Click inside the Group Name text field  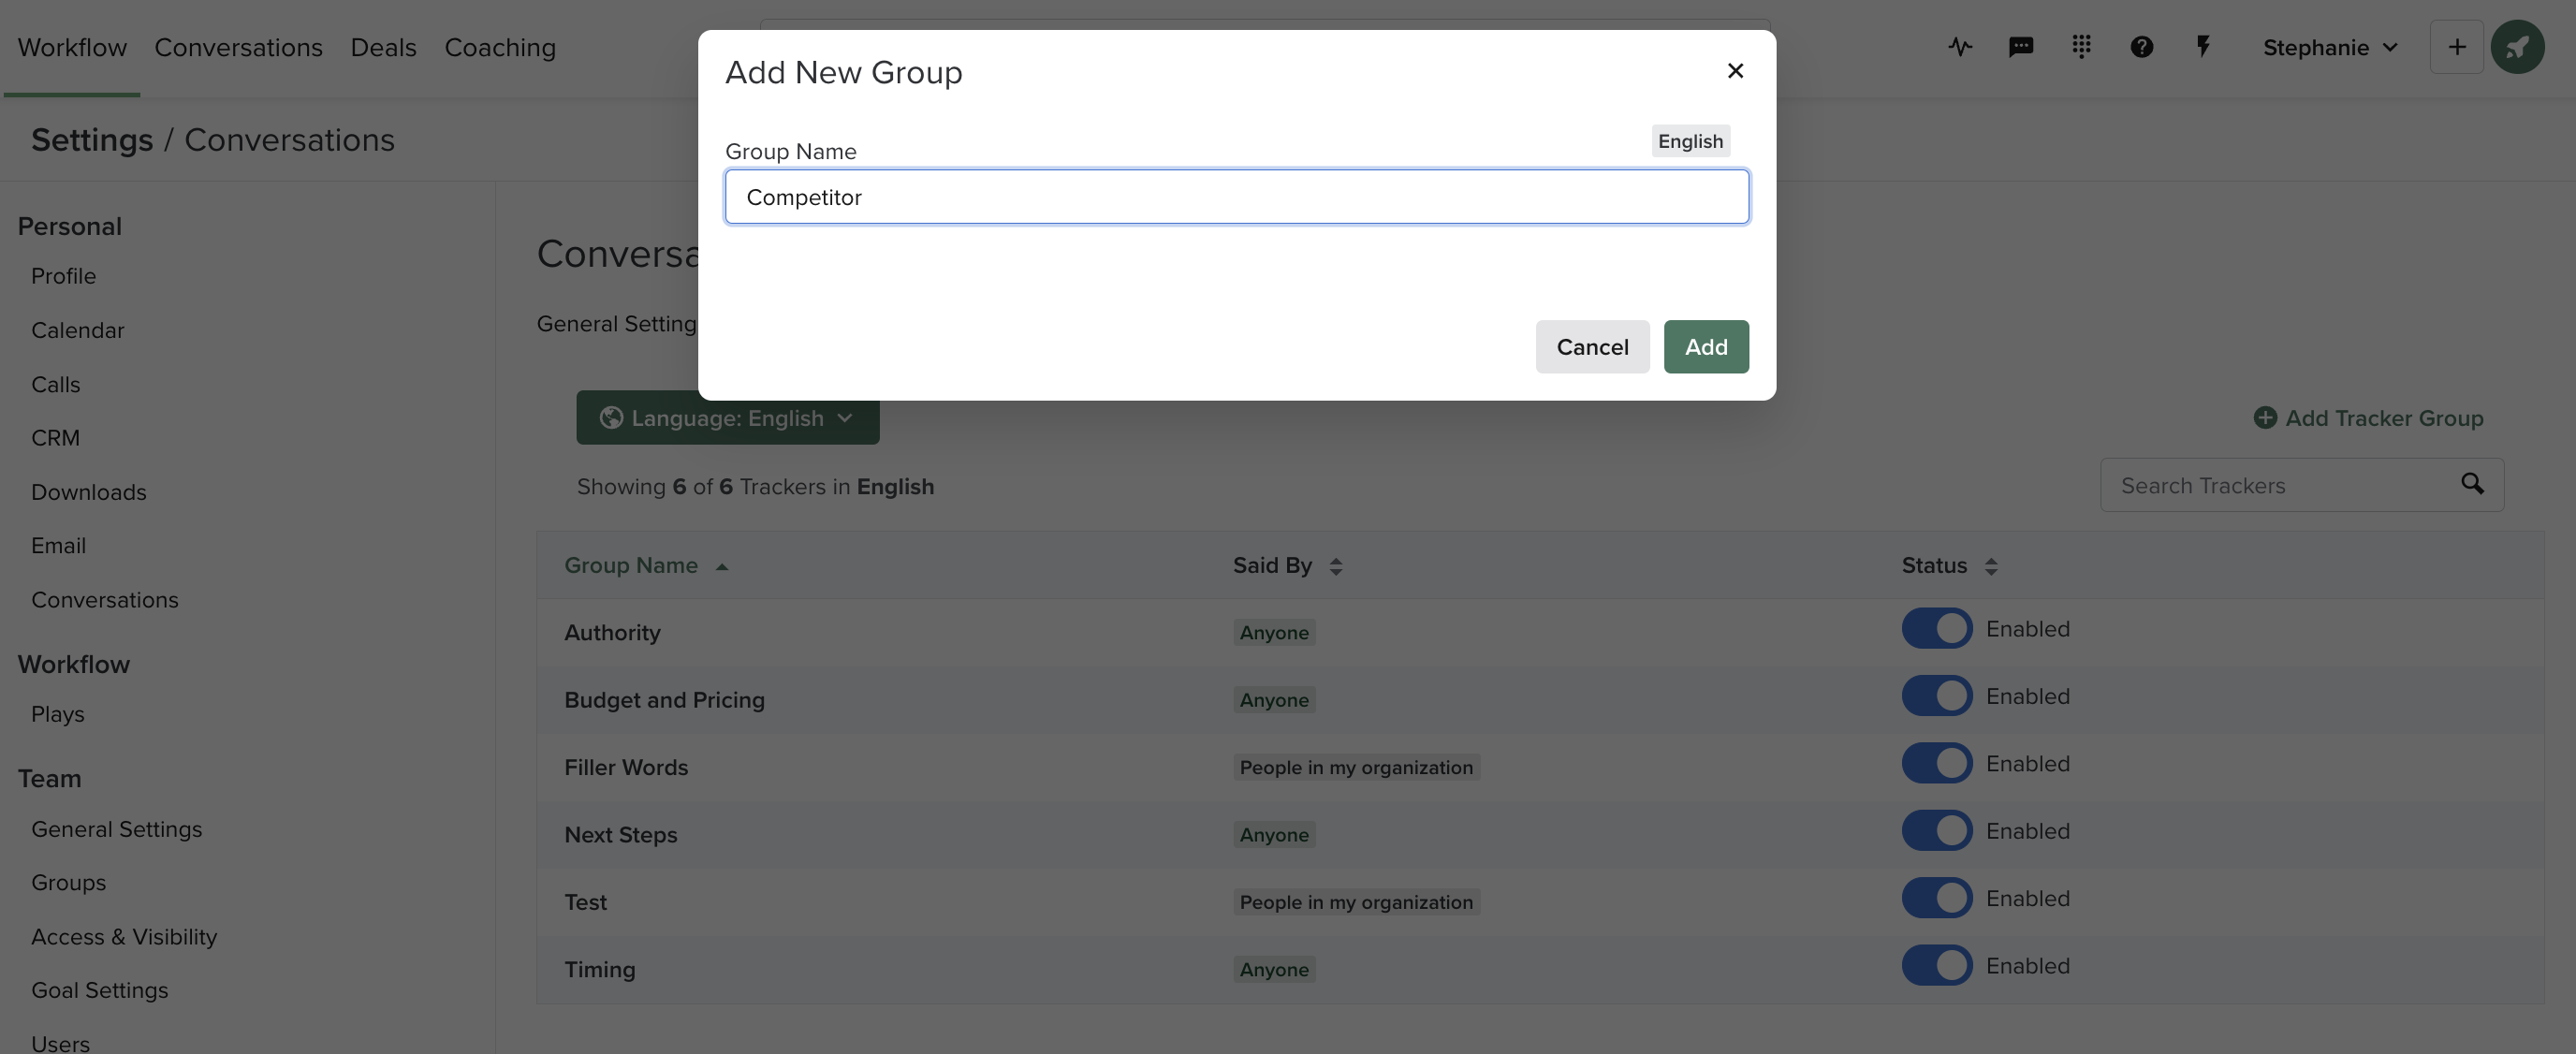click(1236, 196)
